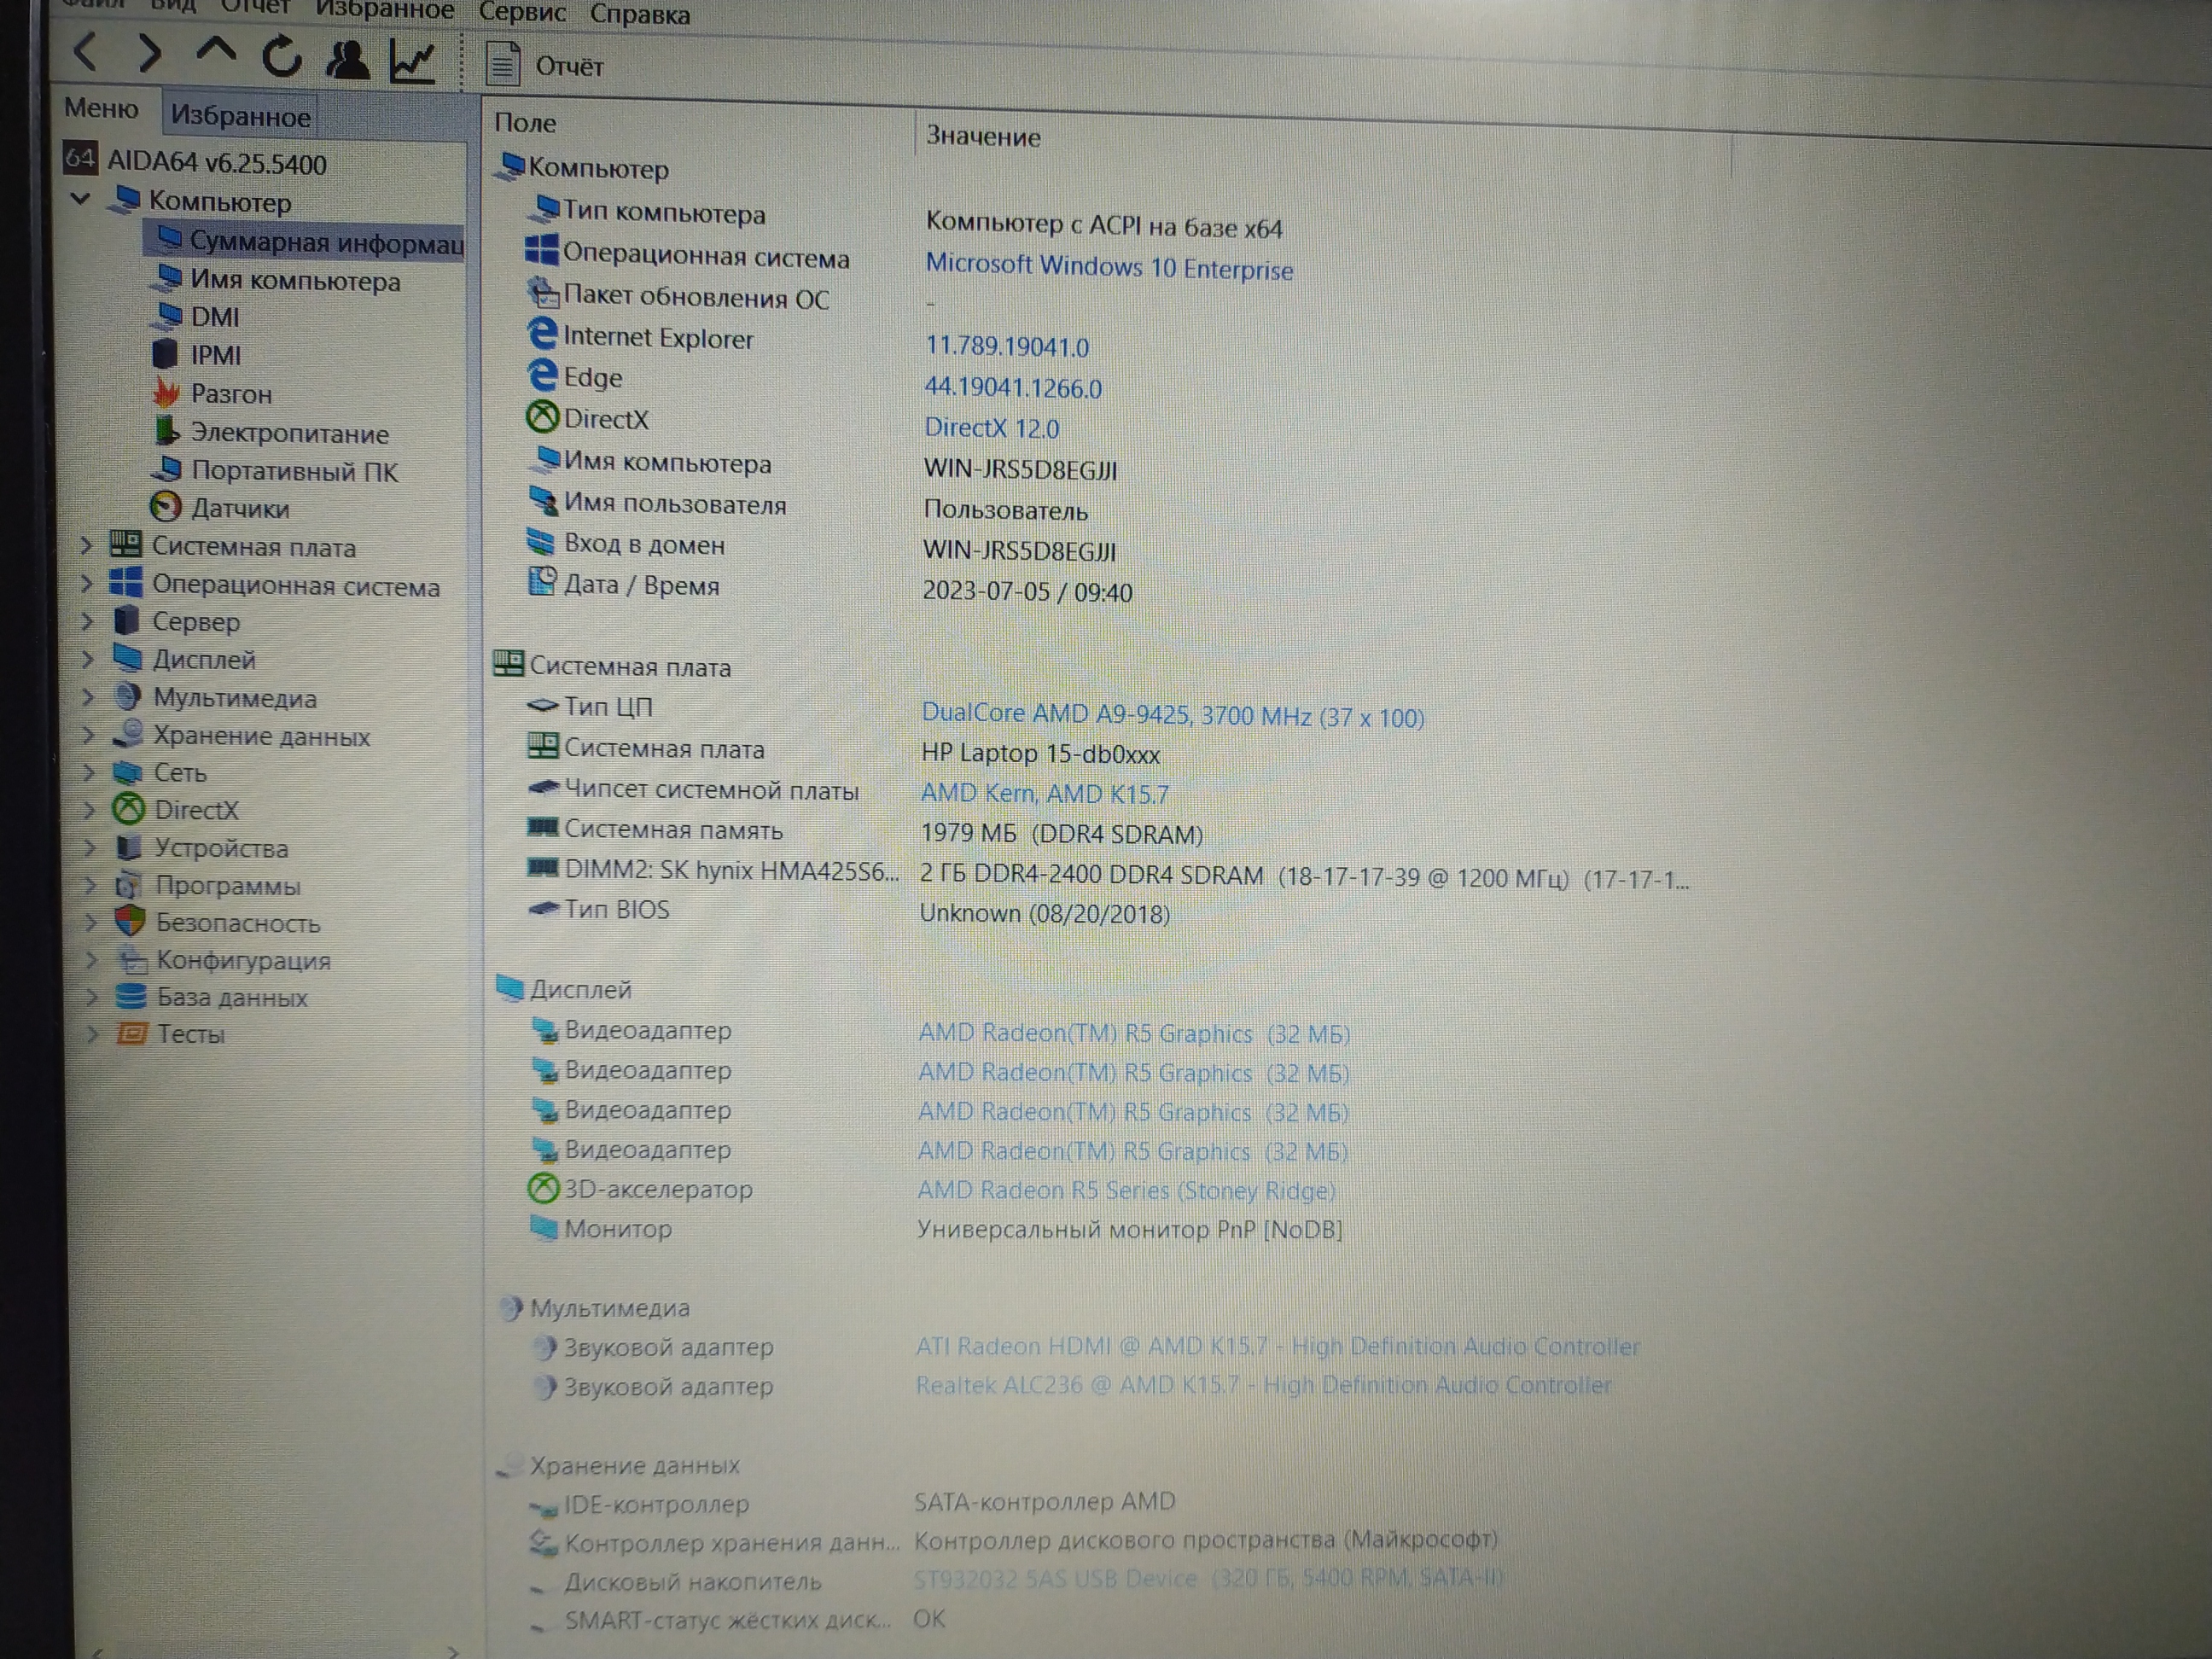The width and height of the screenshot is (2212, 1659).
Task: Click the Дата / Время clock icon
Action: click(542, 582)
